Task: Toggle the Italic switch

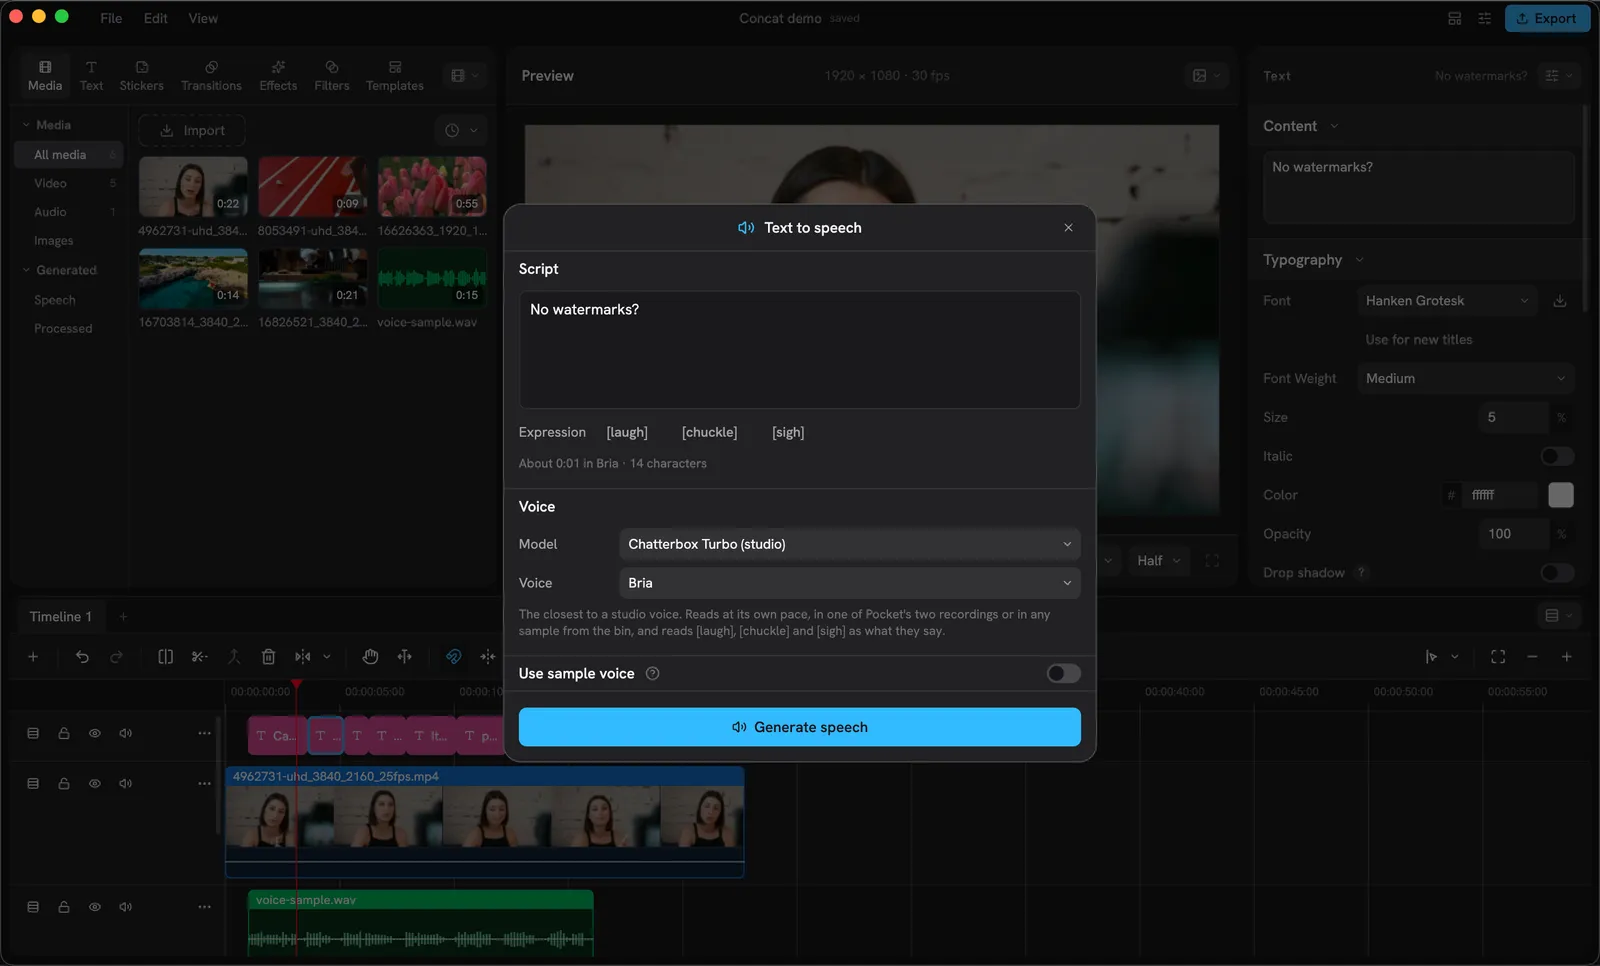Action: (x=1557, y=456)
